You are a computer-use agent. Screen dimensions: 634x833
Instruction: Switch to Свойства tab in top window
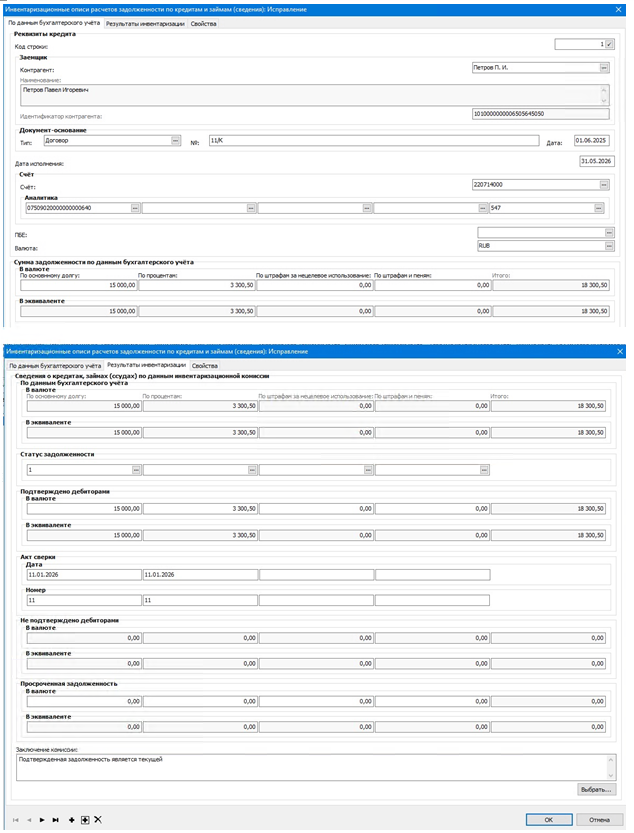pos(204,23)
